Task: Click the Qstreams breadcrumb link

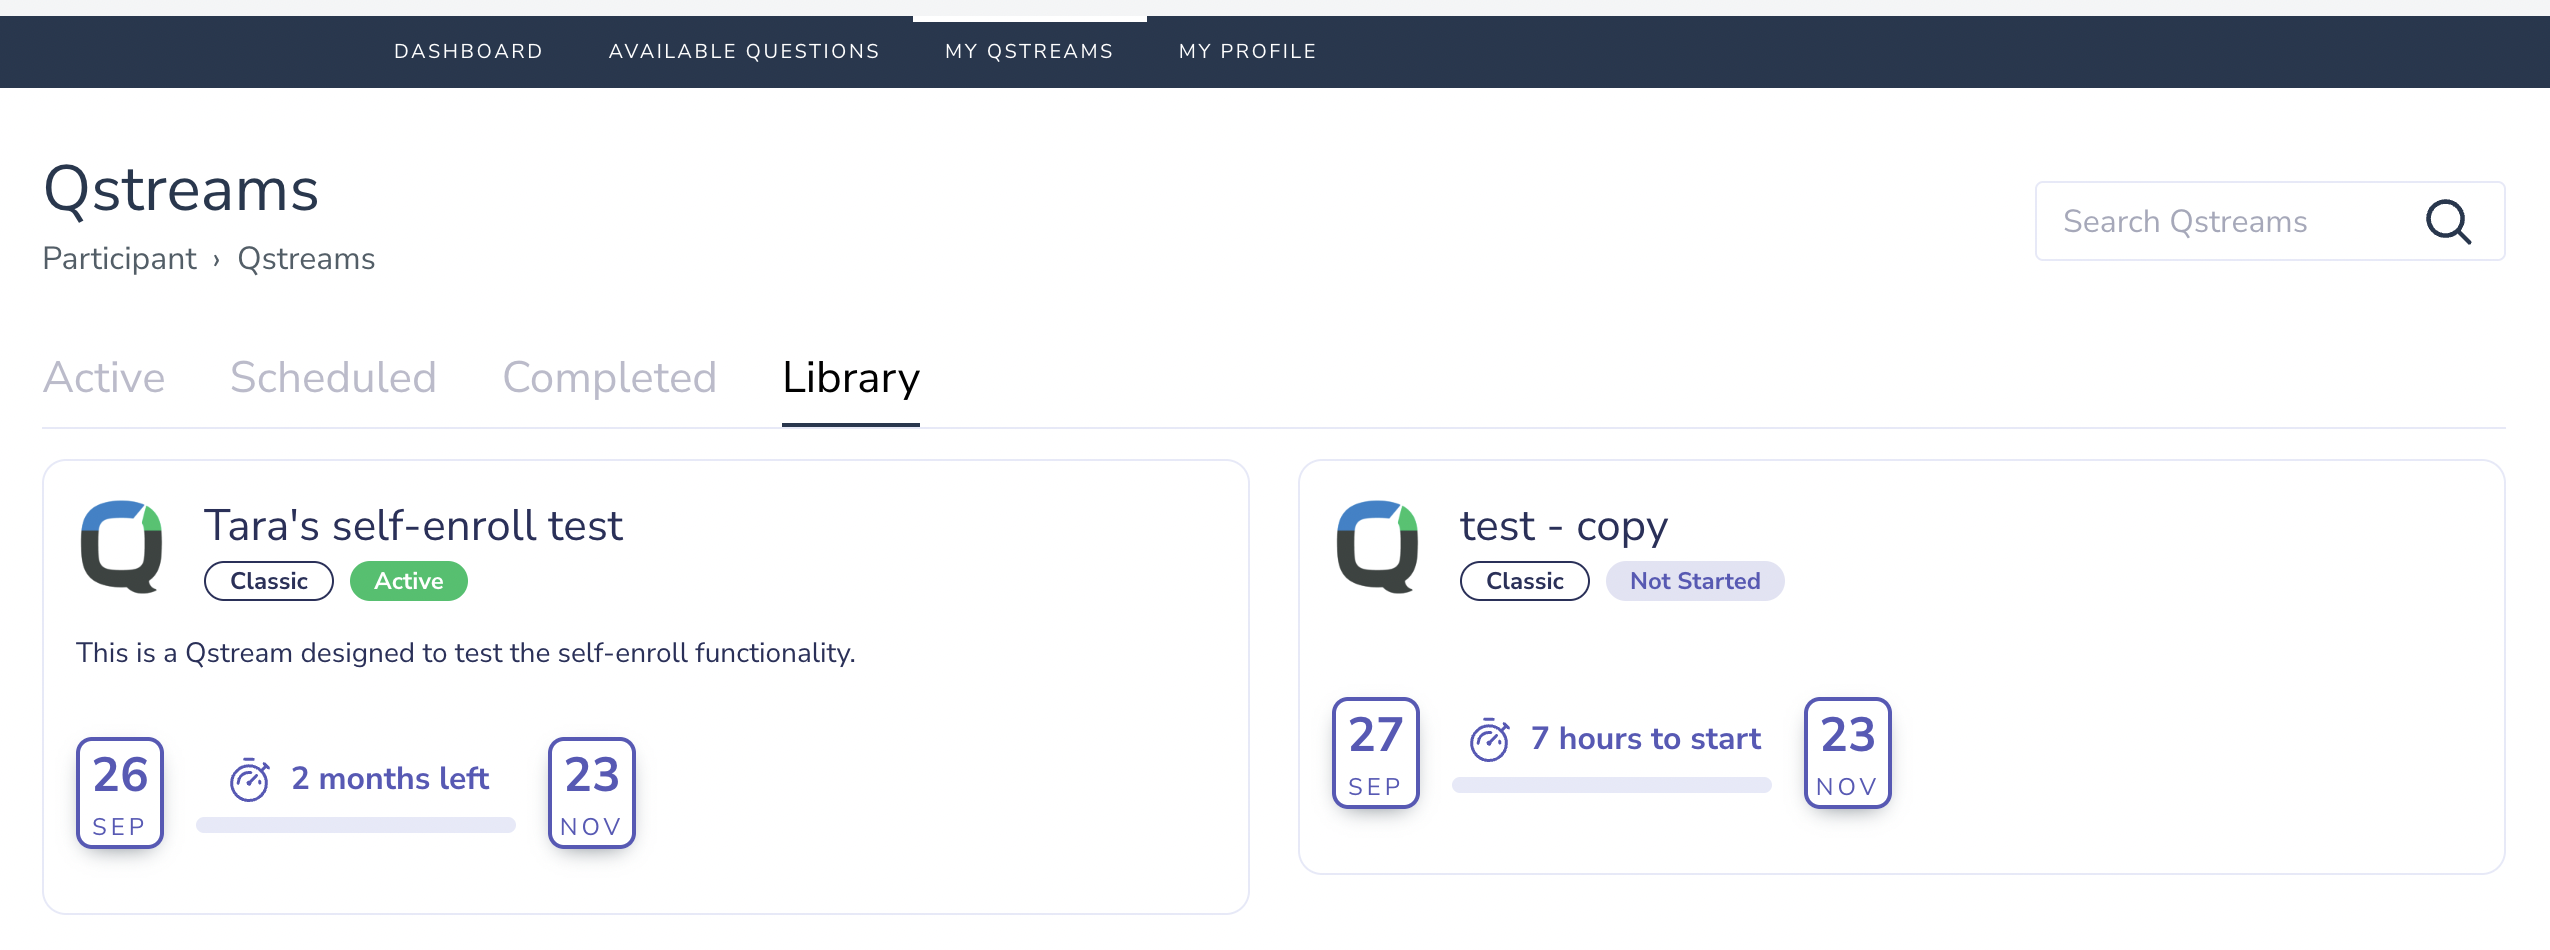Action: point(306,259)
